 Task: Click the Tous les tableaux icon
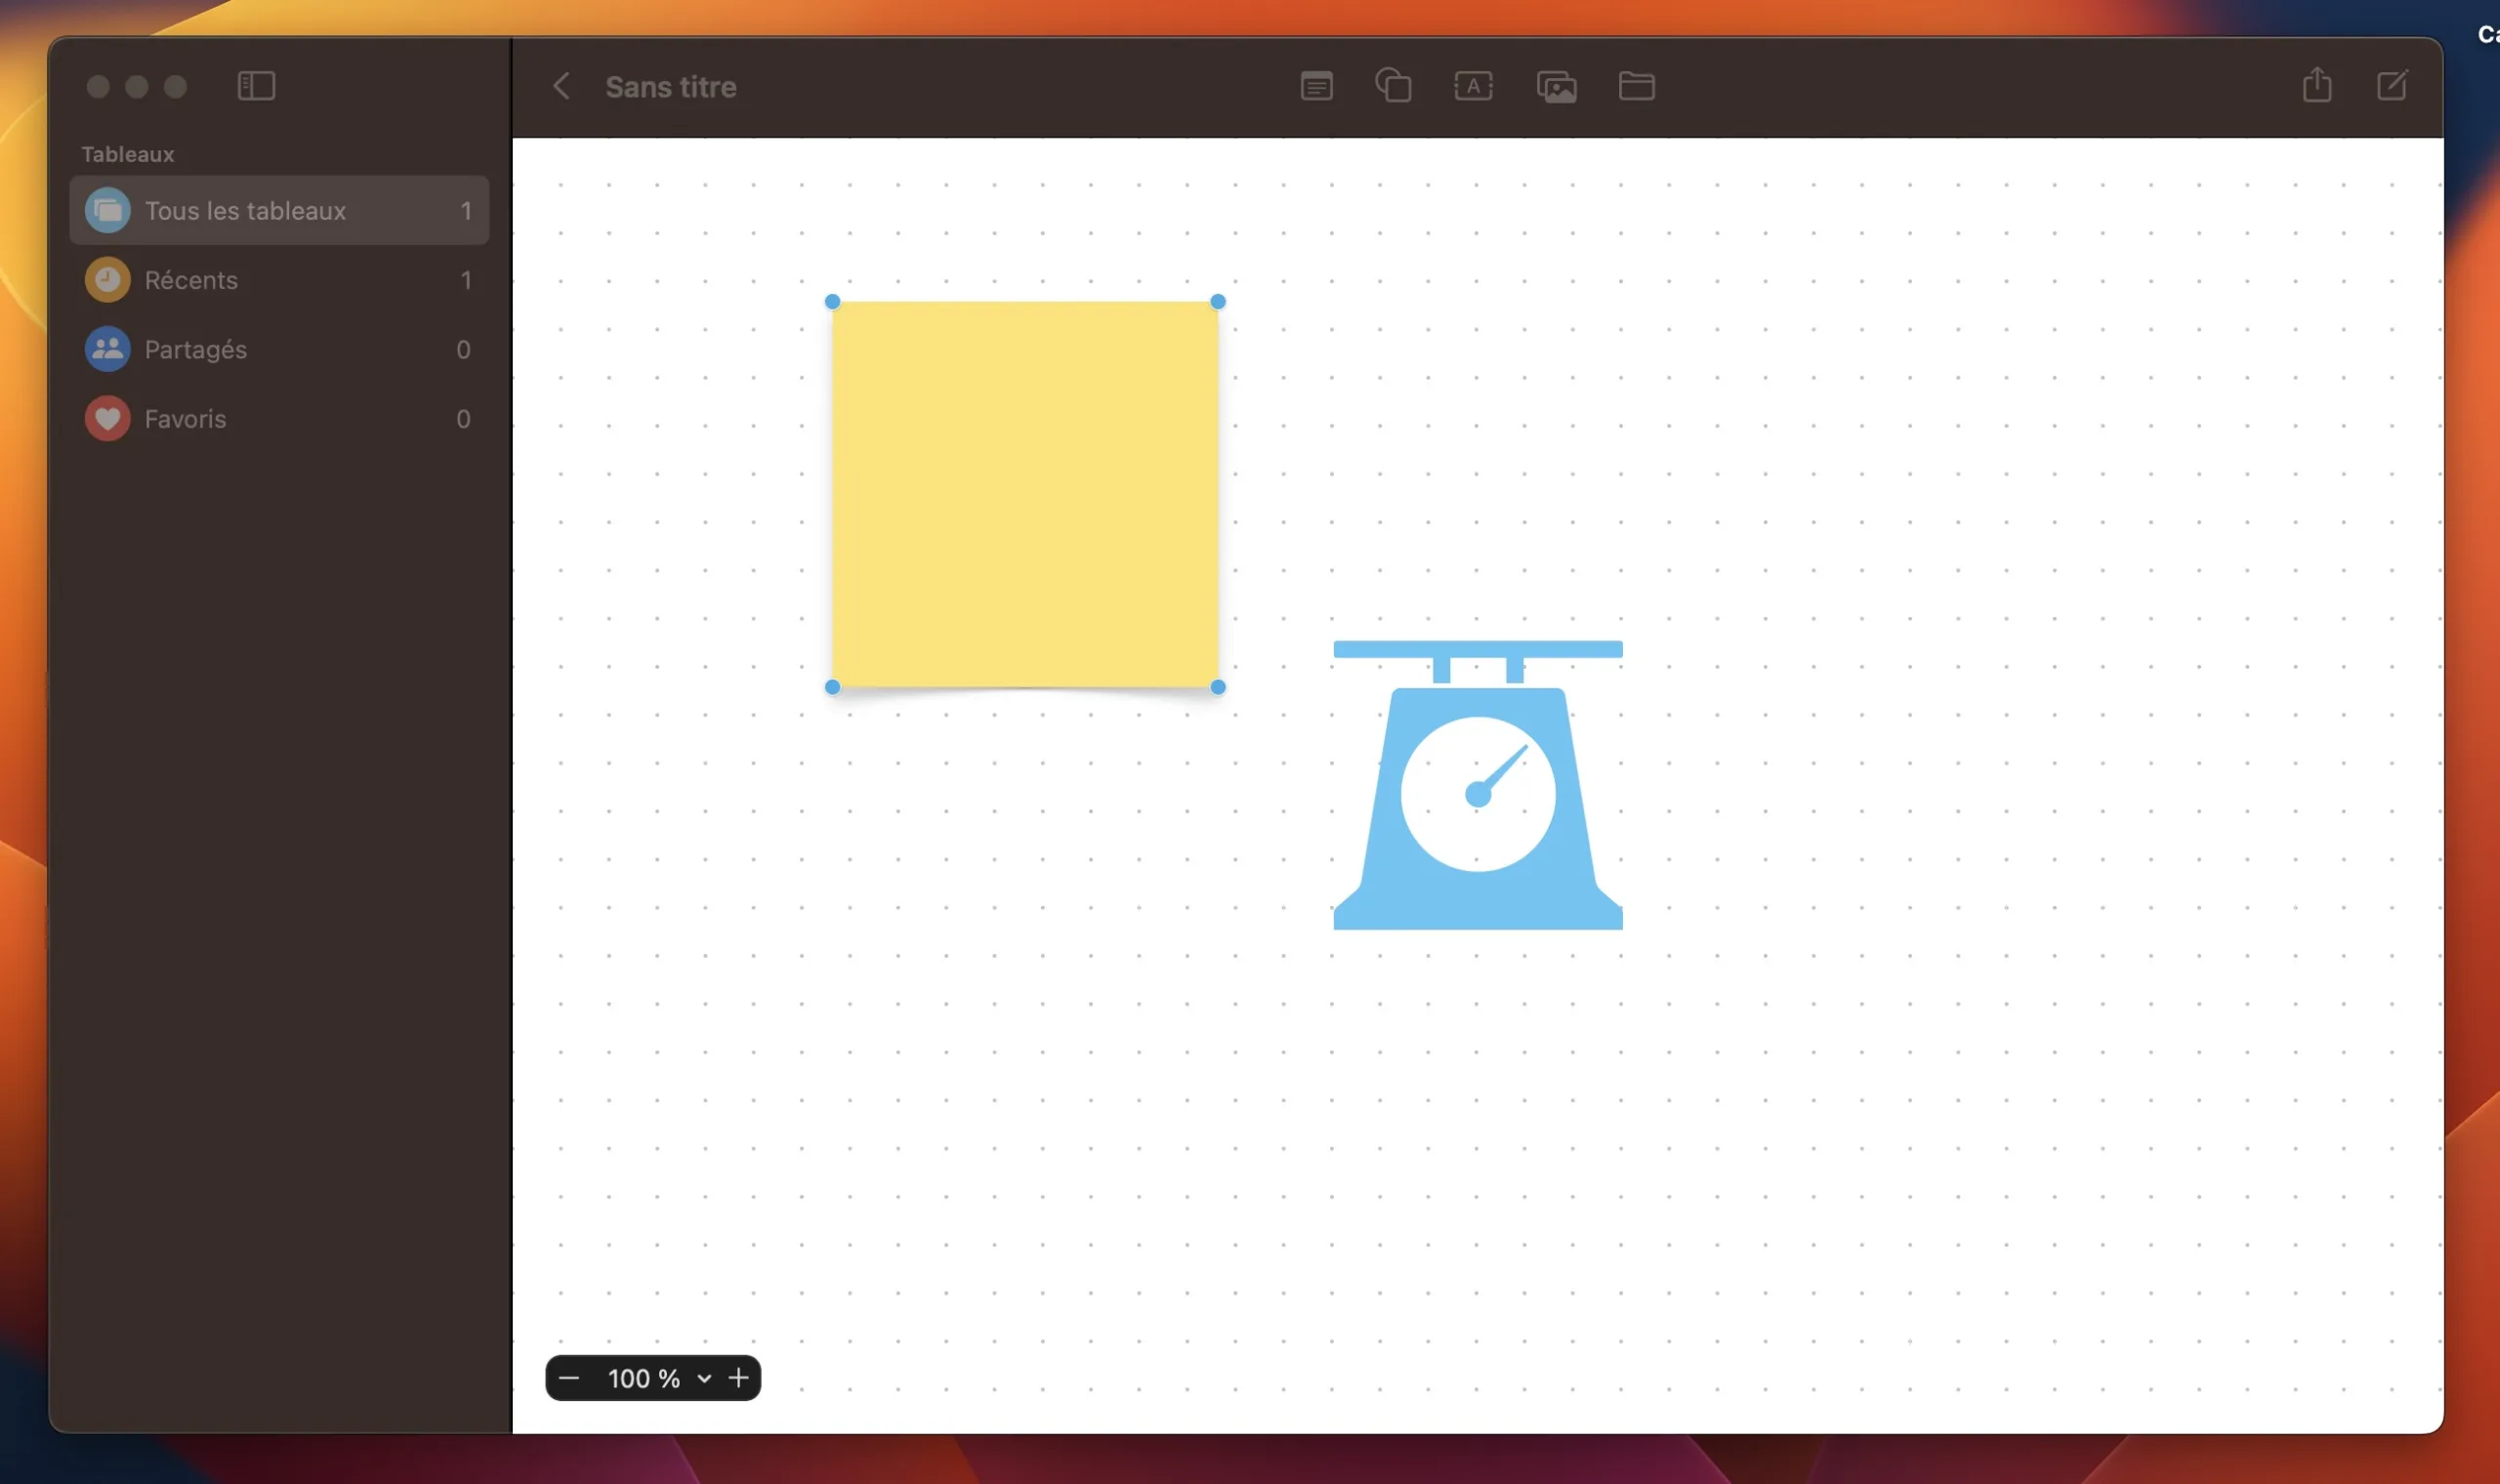(x=107, y=210)
